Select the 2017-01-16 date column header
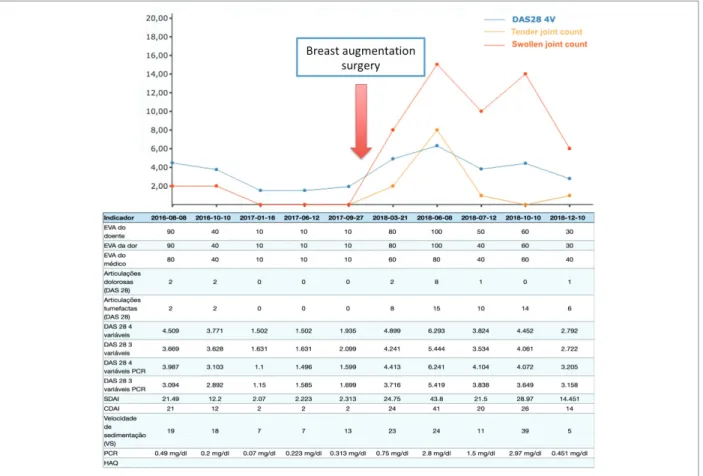This screenshot has height=476, width=703. pos(257,218)
